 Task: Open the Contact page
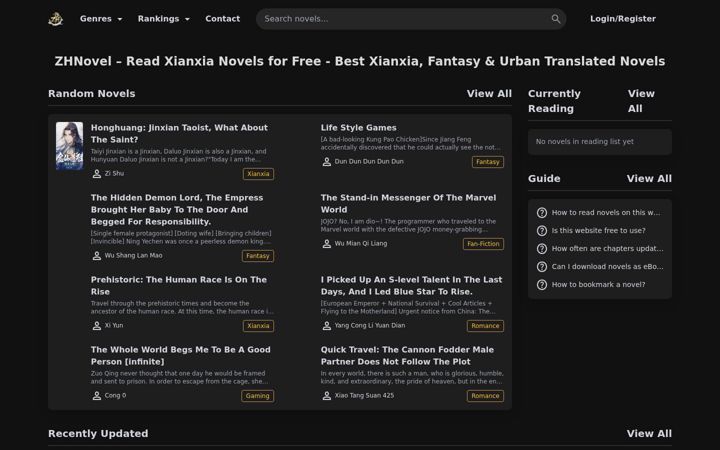click(223, 19)
